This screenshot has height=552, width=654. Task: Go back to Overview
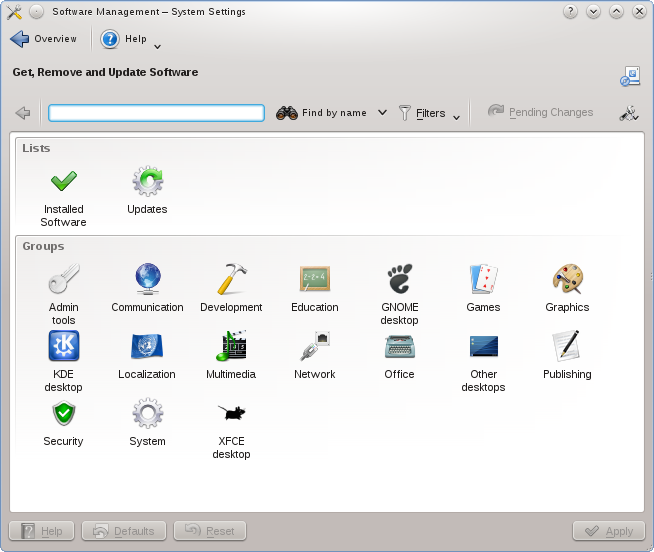pos(43,39)
